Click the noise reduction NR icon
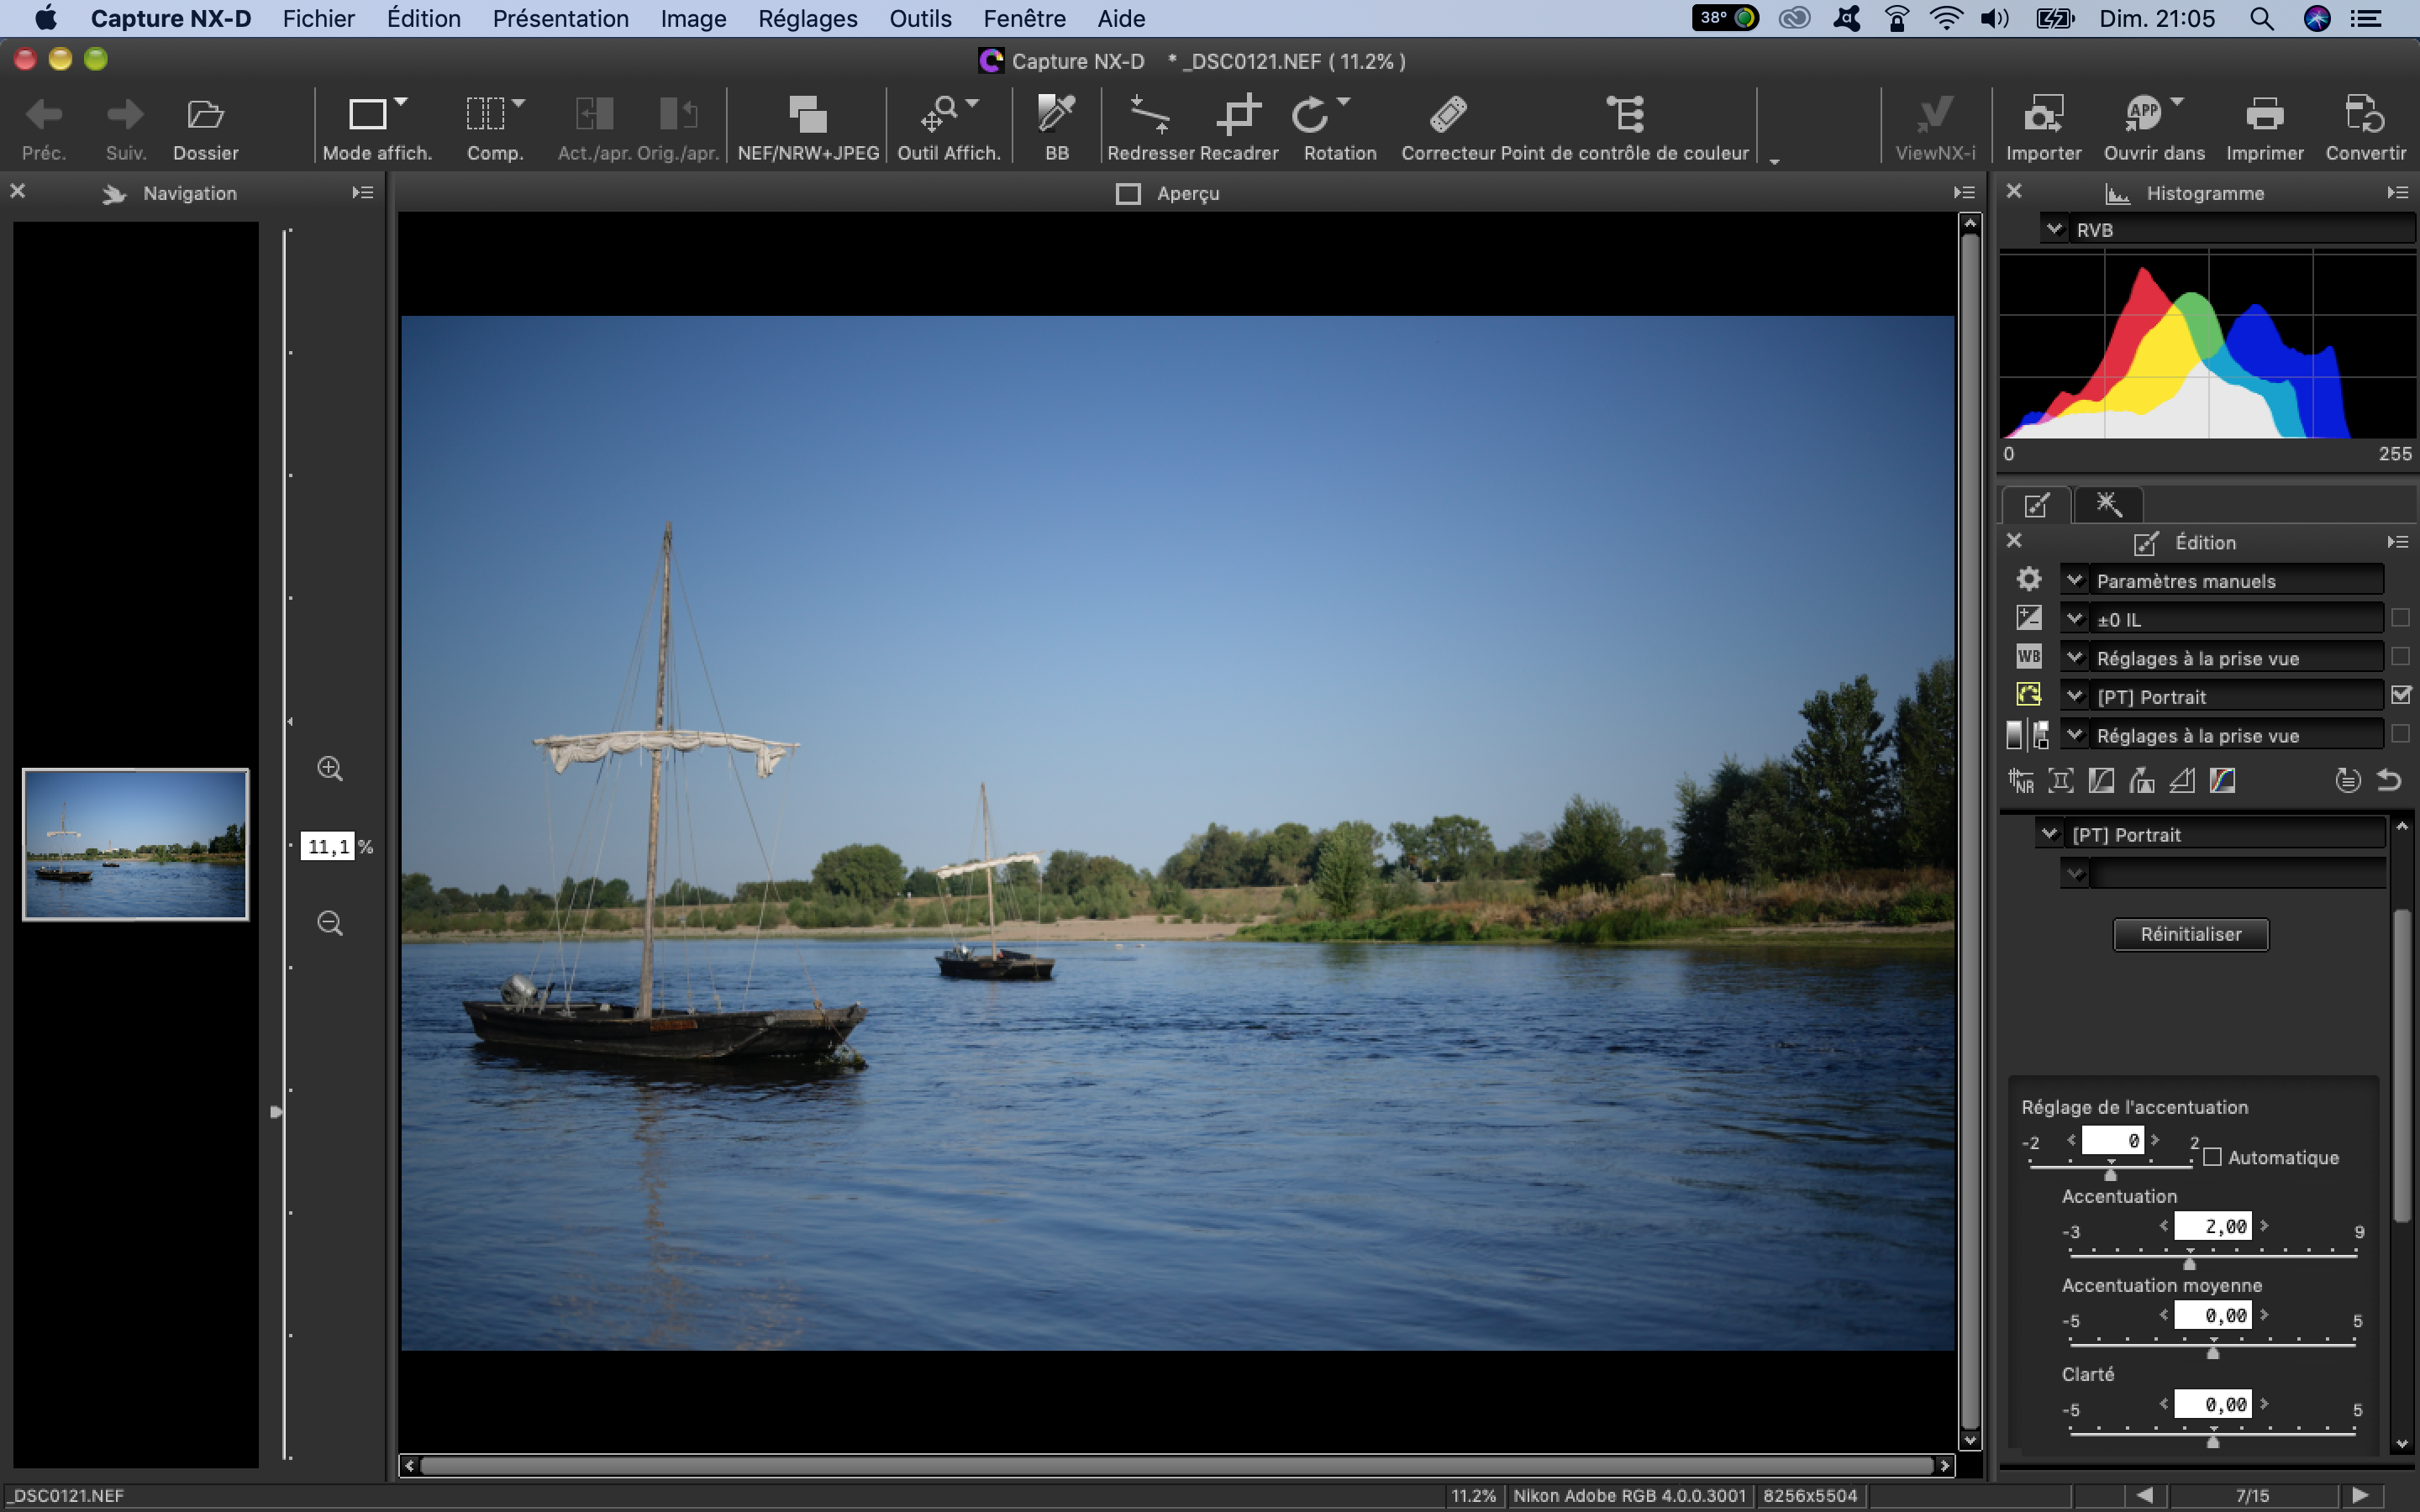 tap(2021, 781)
